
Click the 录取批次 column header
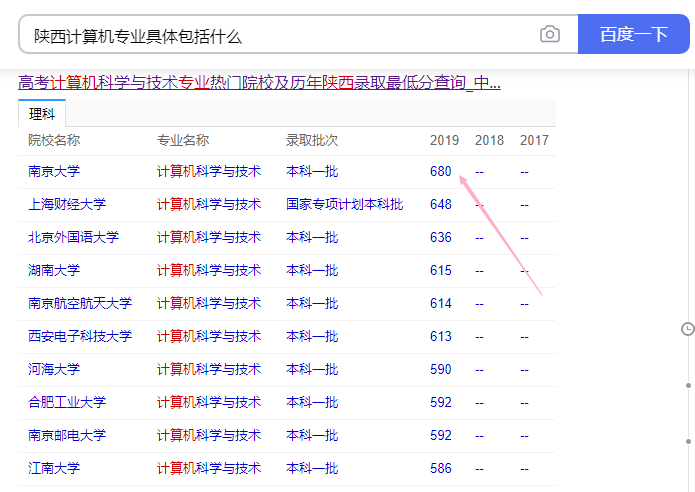coord(312,140)
